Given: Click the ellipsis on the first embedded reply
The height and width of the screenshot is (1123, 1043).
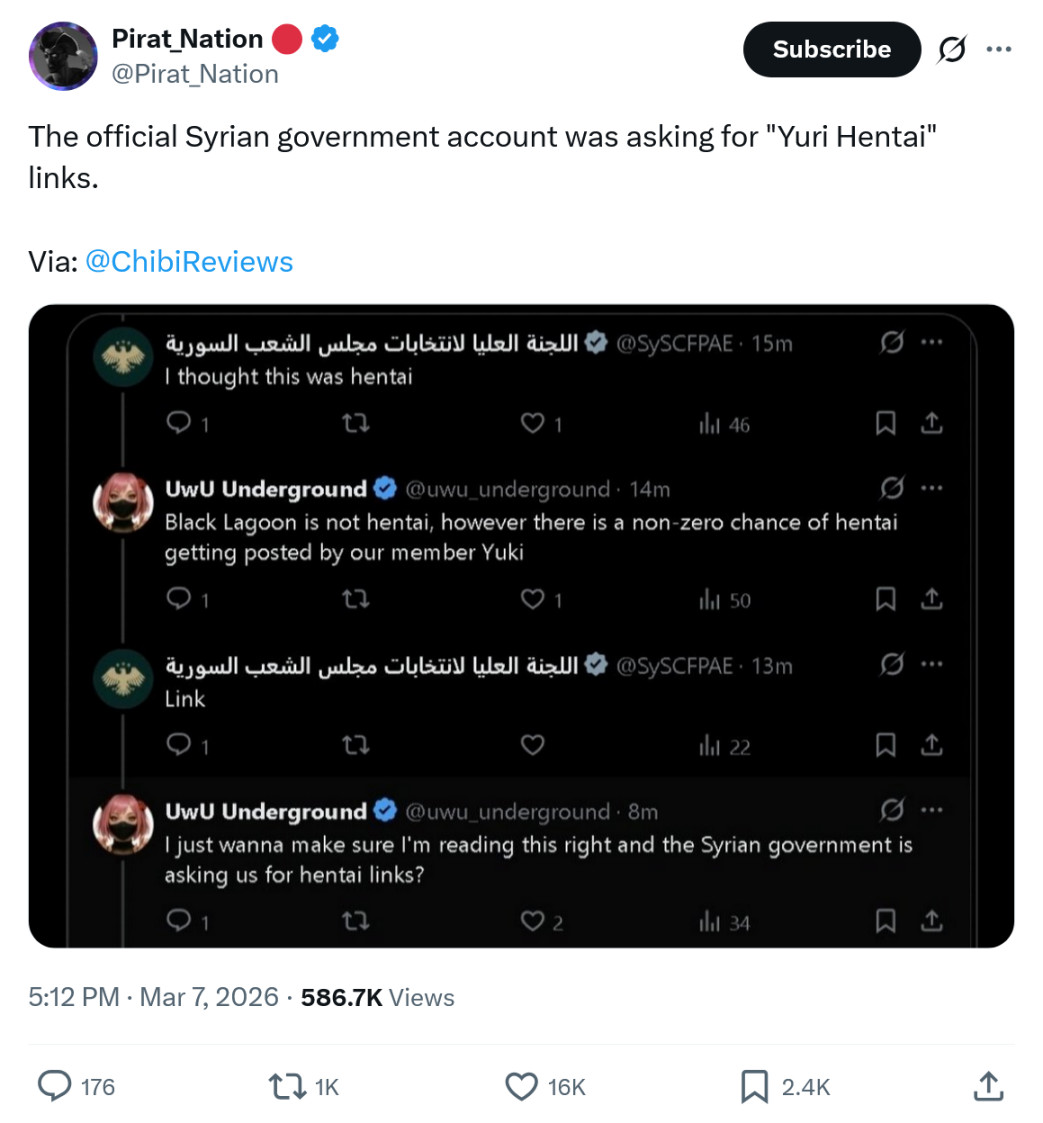Looking at the screenshot, I should click(931, 342).
